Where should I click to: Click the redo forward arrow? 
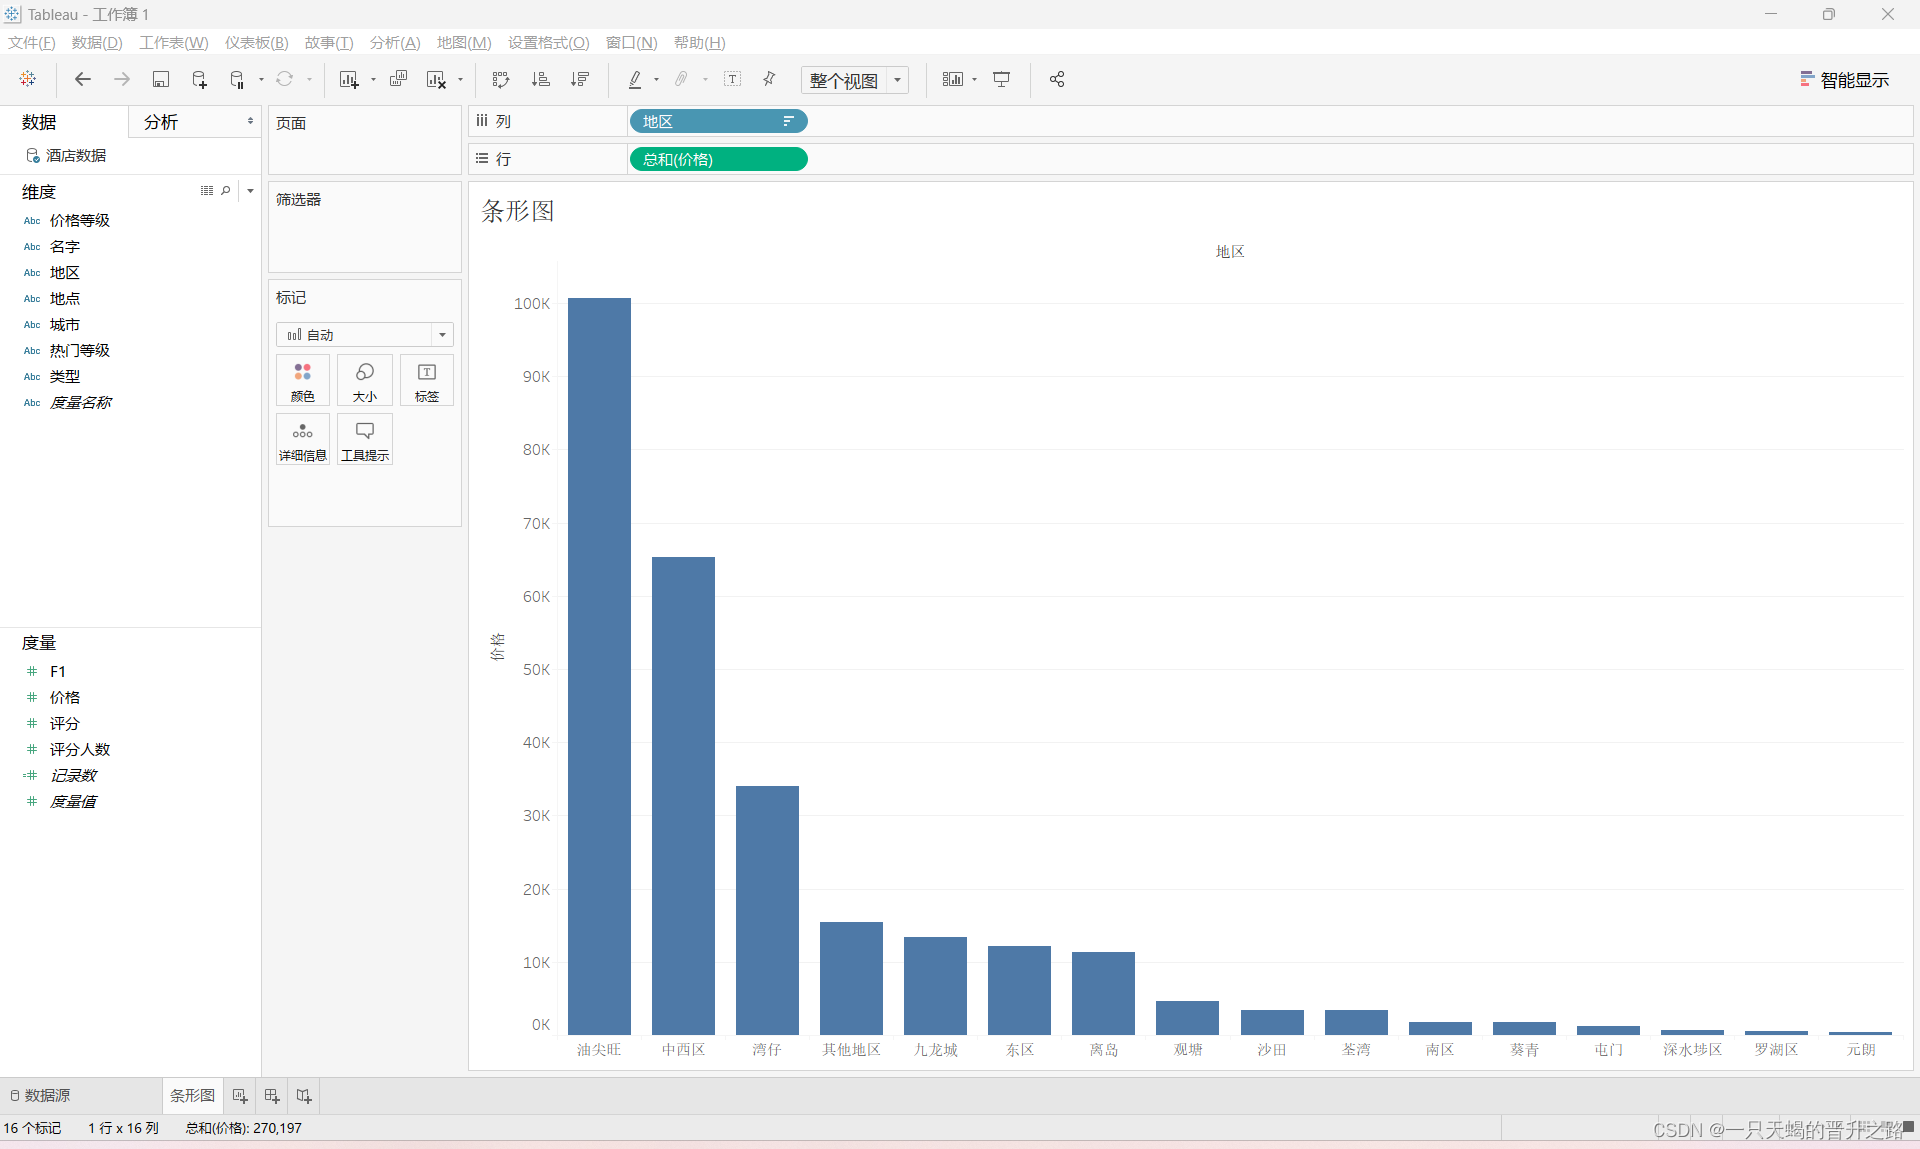(122, 79)
